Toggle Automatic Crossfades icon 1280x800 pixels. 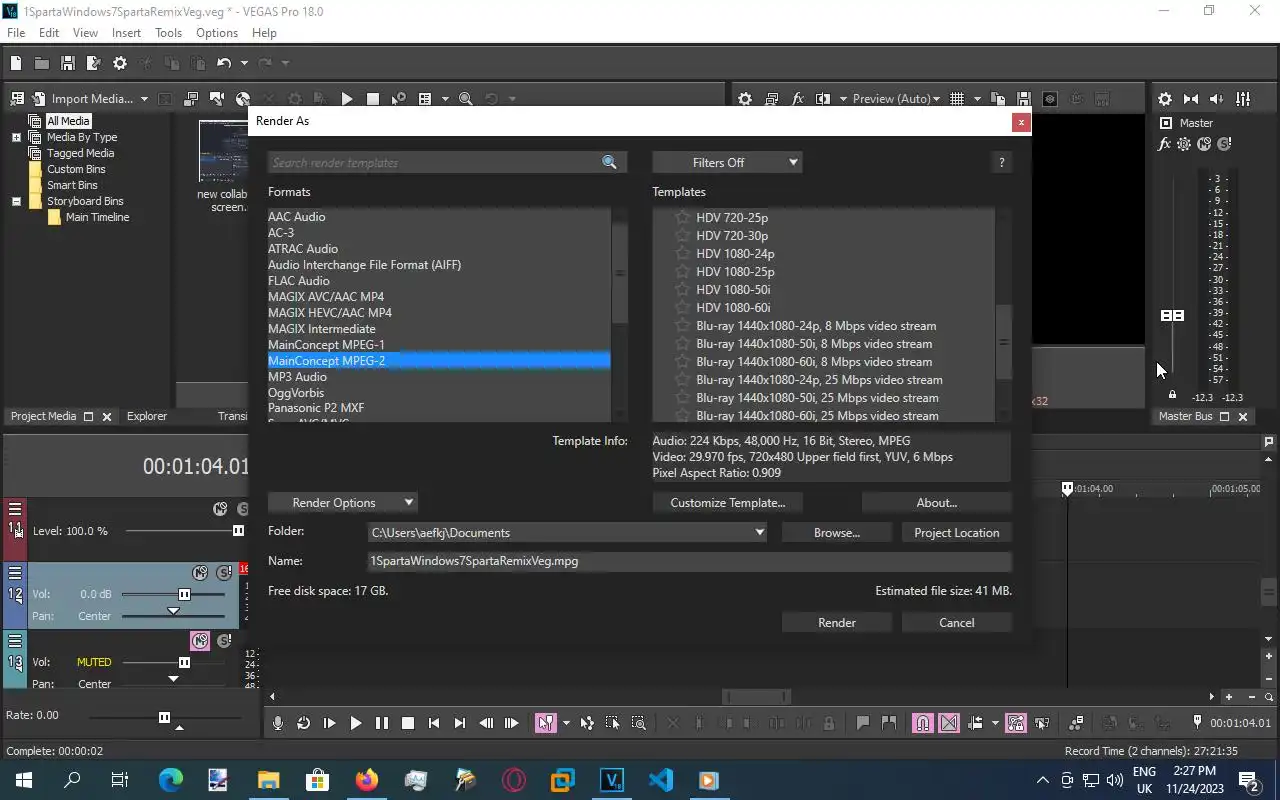[949, 723]
